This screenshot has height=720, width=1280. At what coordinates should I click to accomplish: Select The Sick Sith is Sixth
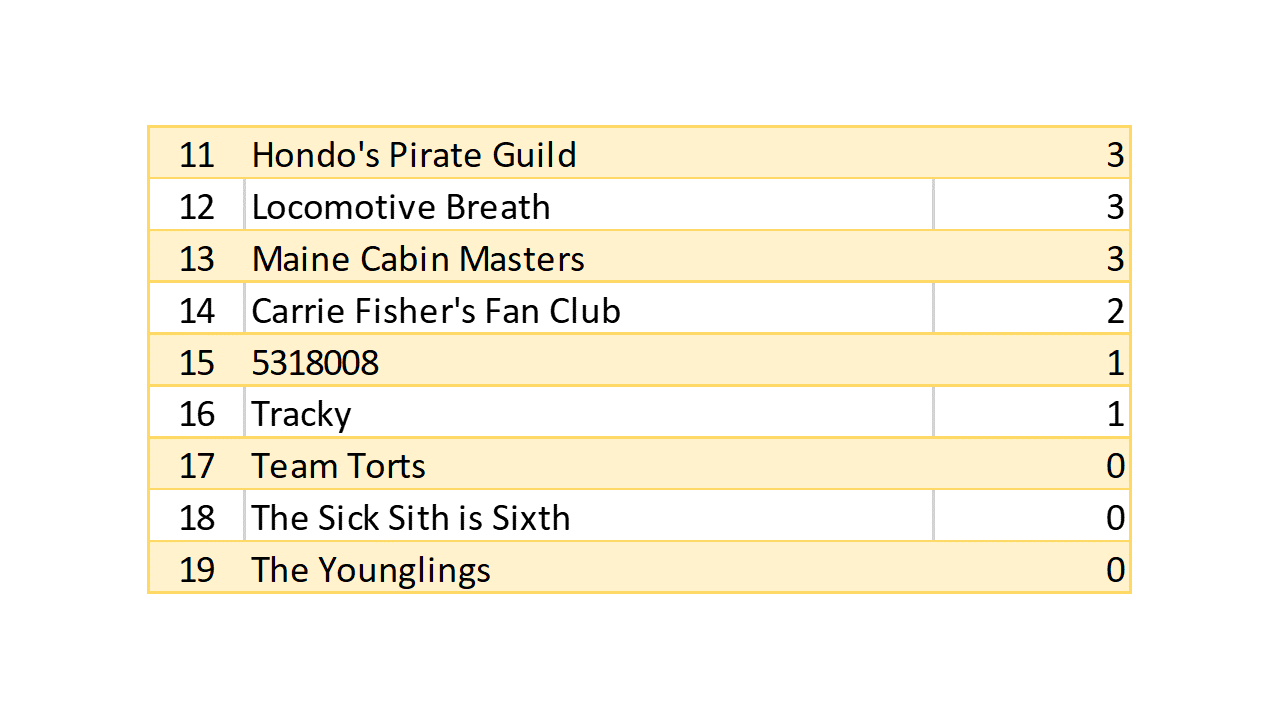pos(411,519)
